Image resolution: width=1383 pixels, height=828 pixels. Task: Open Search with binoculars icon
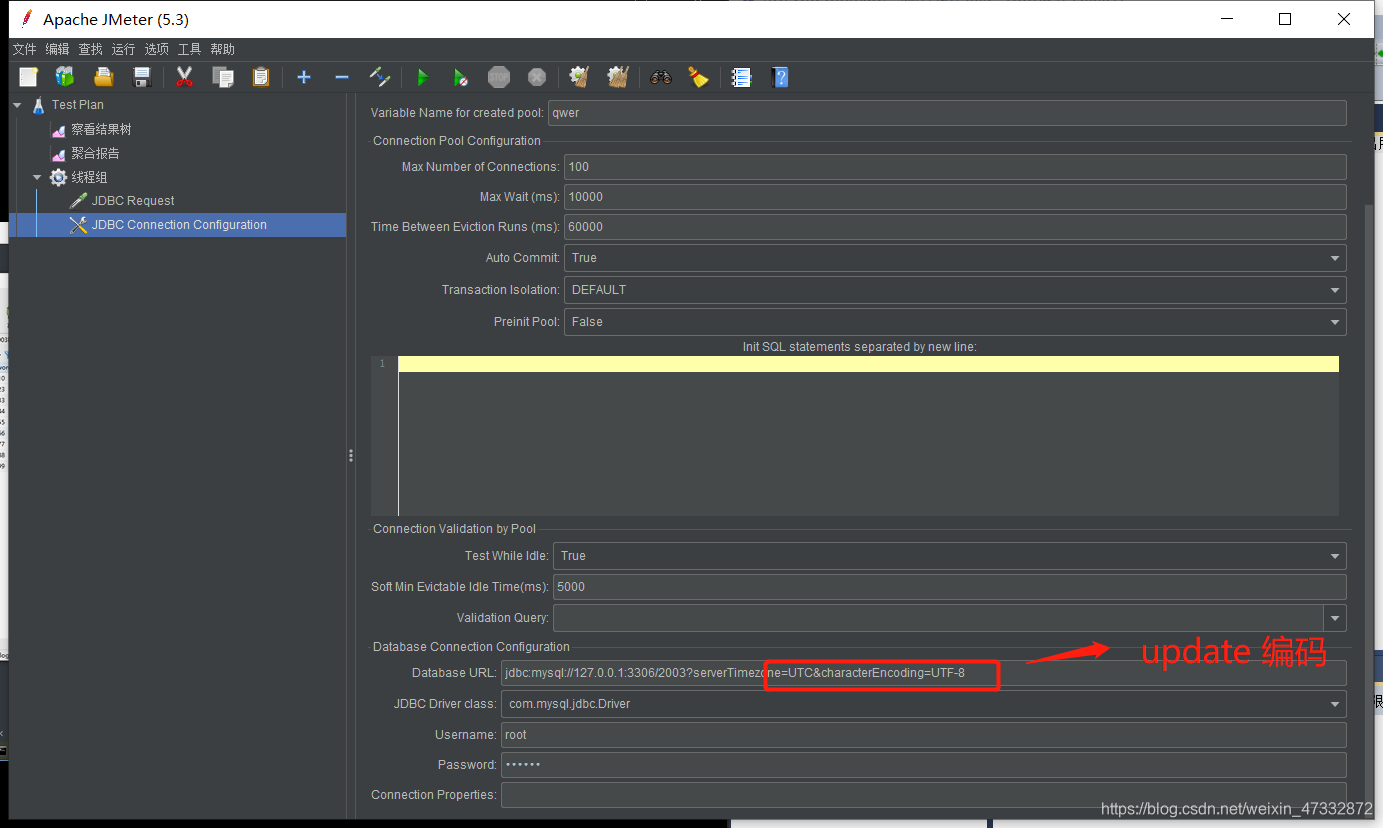point(660,77)
